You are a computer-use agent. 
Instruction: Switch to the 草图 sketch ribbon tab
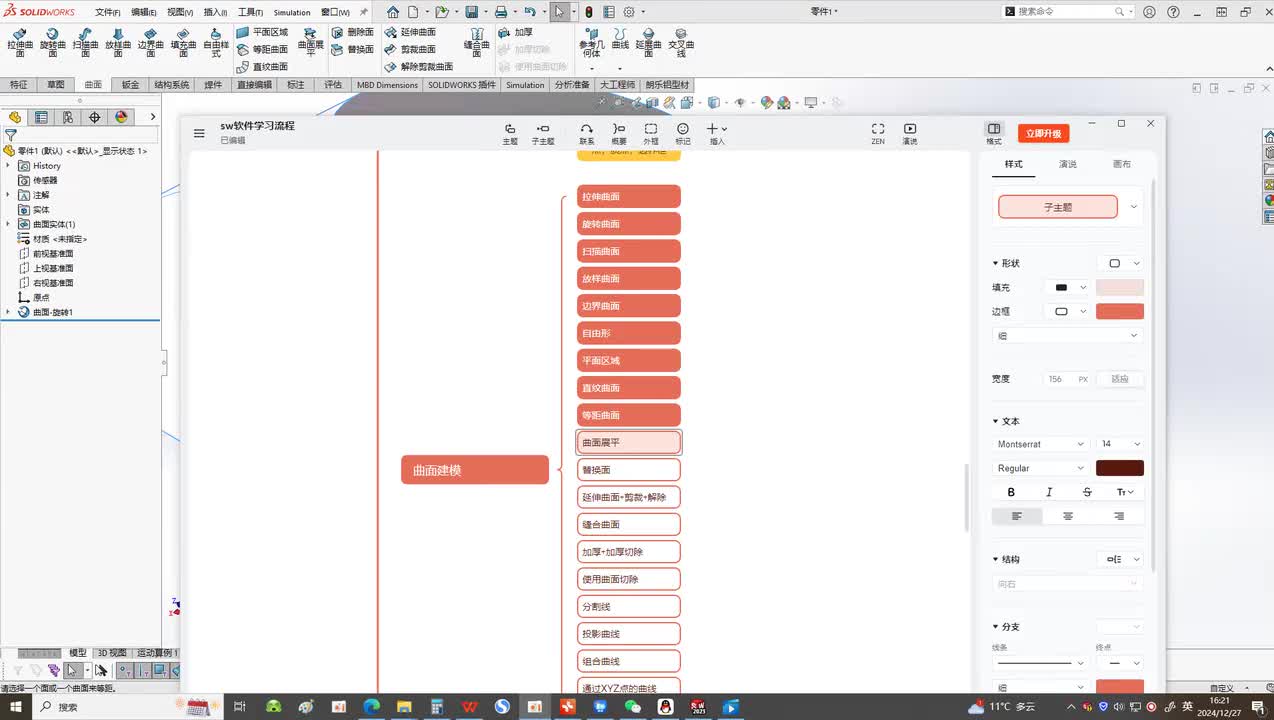pos(55,85)
